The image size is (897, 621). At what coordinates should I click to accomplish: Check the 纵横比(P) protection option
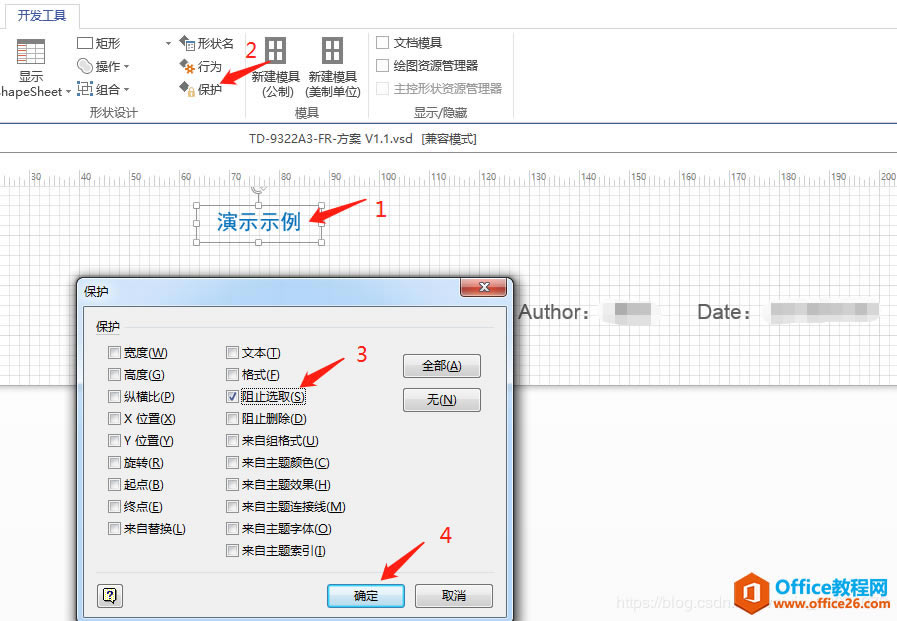pos(114,396)
